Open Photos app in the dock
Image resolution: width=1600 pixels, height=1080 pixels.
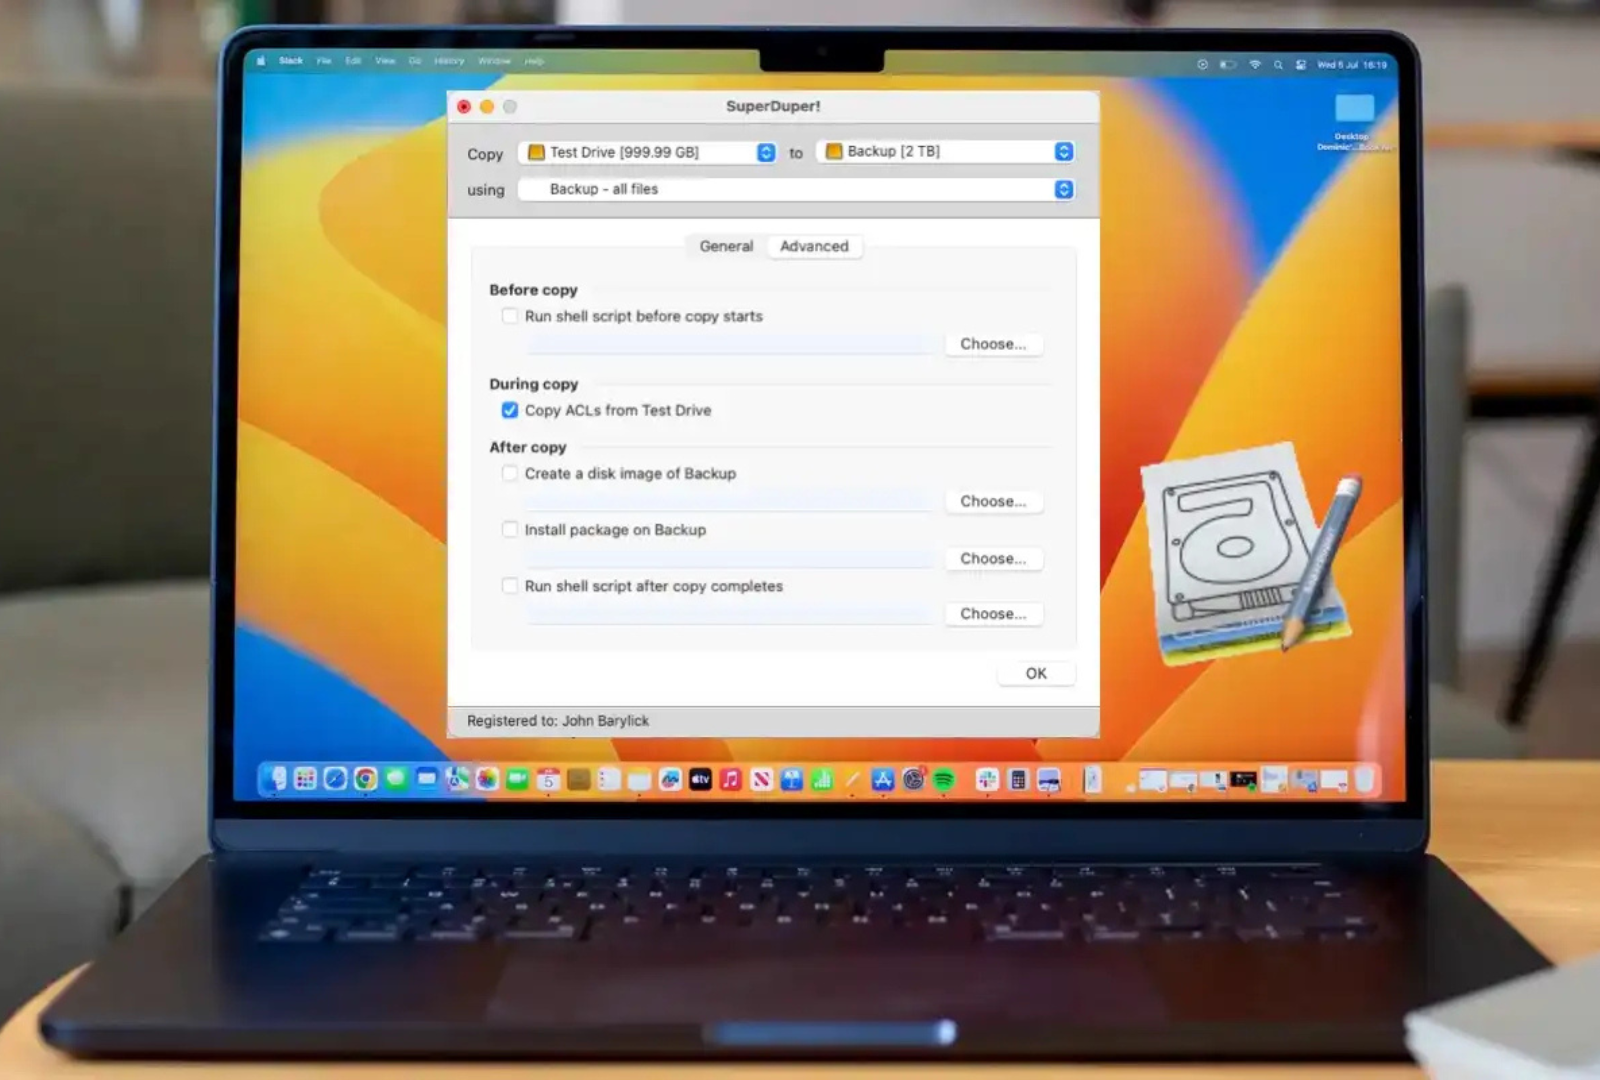coord(487,780)
